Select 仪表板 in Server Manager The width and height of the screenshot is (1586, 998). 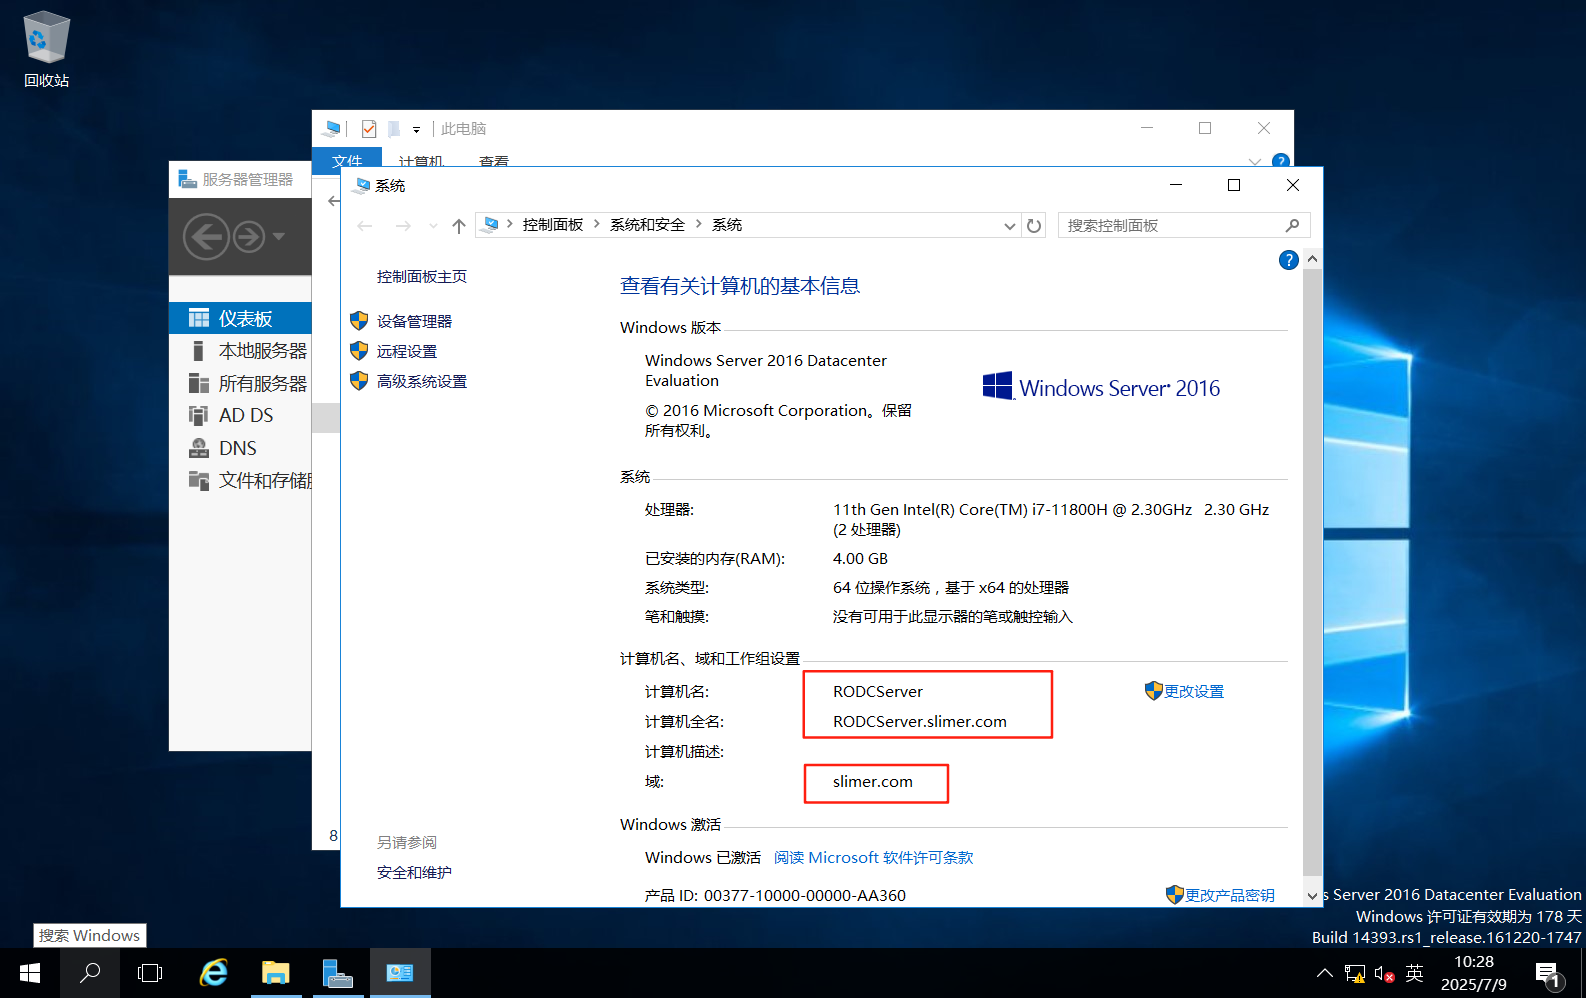click(240, 318)
